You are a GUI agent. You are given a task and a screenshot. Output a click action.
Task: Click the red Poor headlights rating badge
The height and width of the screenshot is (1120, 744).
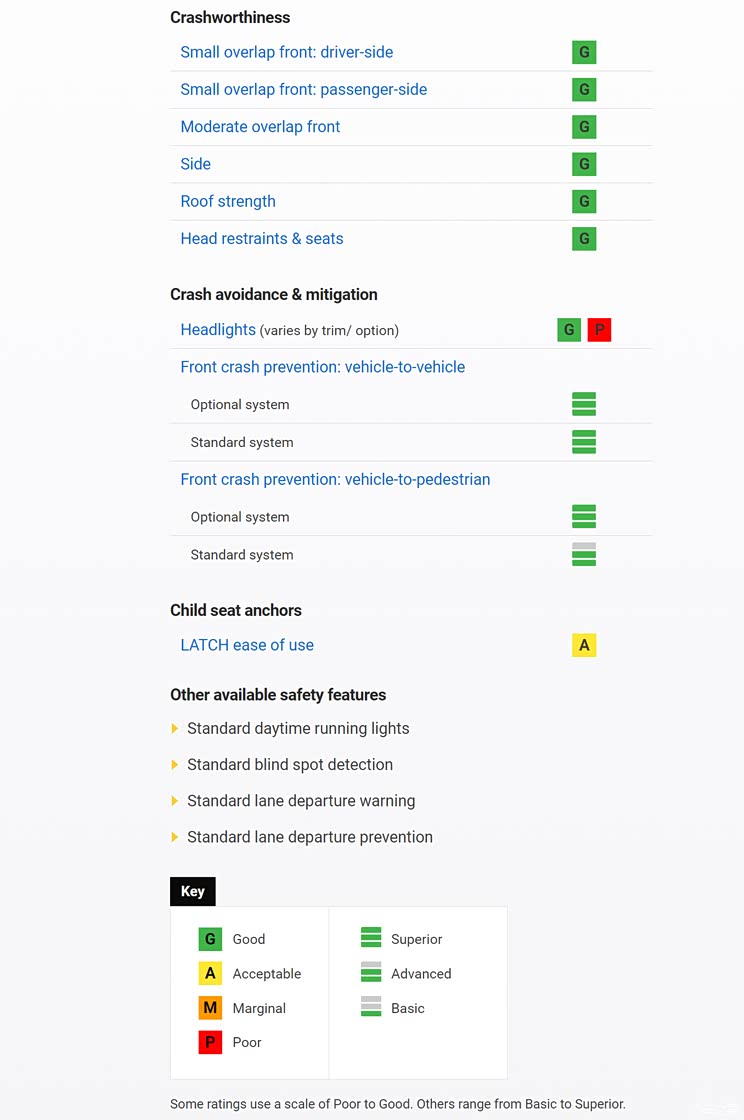click(x=599, y=330)
